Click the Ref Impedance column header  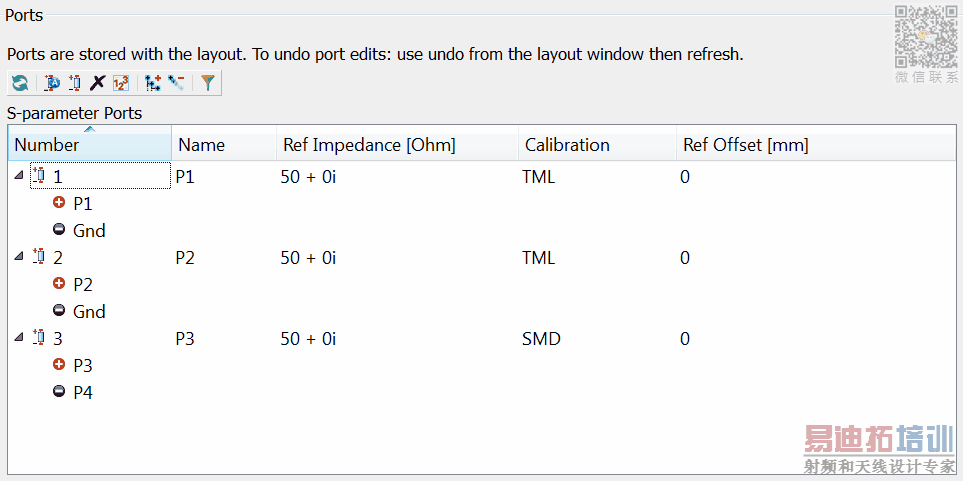coord(369,145)
